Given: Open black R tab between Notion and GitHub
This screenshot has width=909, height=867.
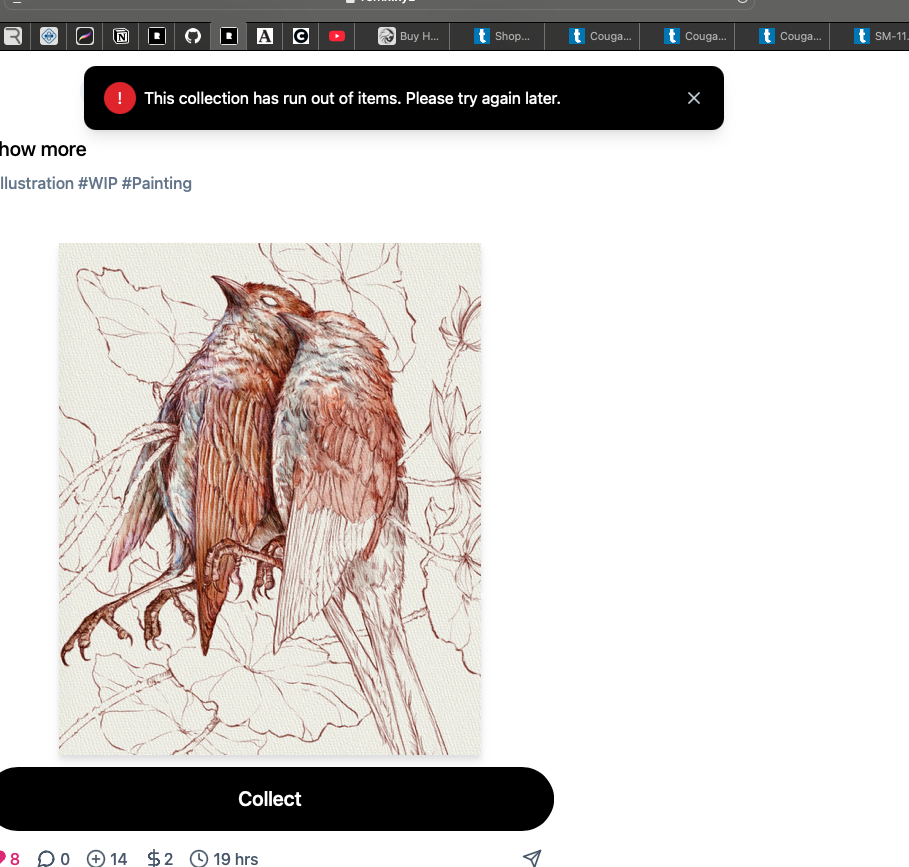Looking at the screenshot, I should [x=157, y=36].
